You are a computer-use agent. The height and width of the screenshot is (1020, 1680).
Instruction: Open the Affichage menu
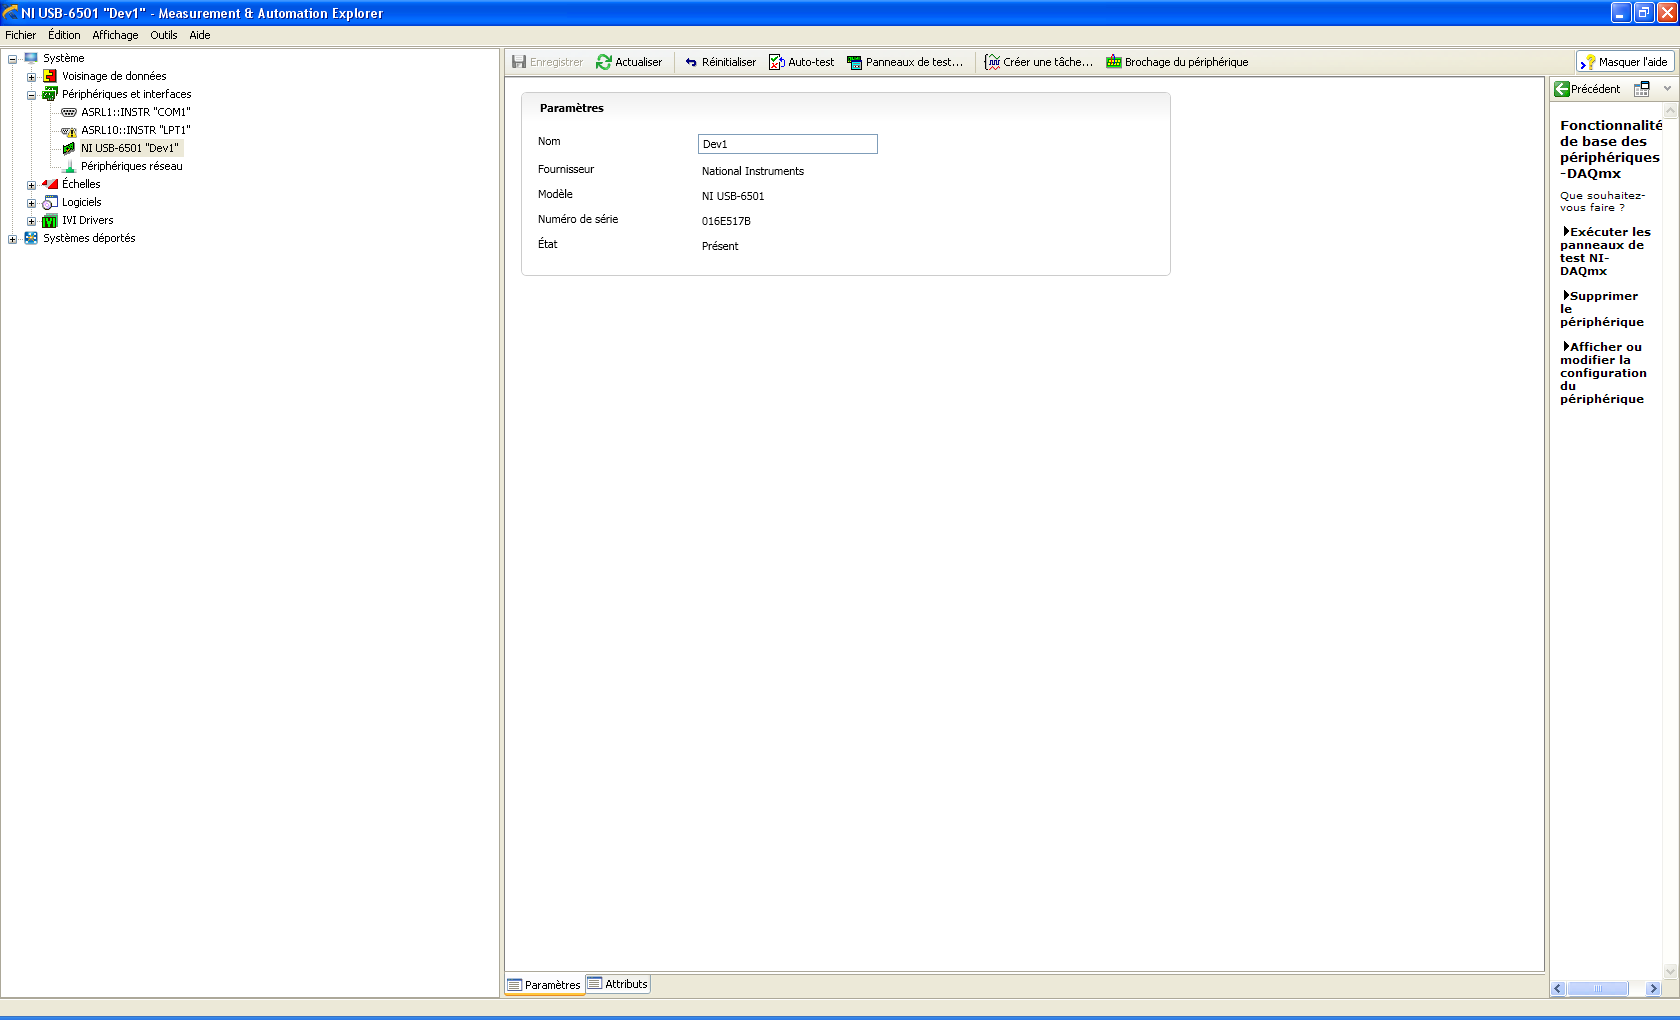[116, 35]
